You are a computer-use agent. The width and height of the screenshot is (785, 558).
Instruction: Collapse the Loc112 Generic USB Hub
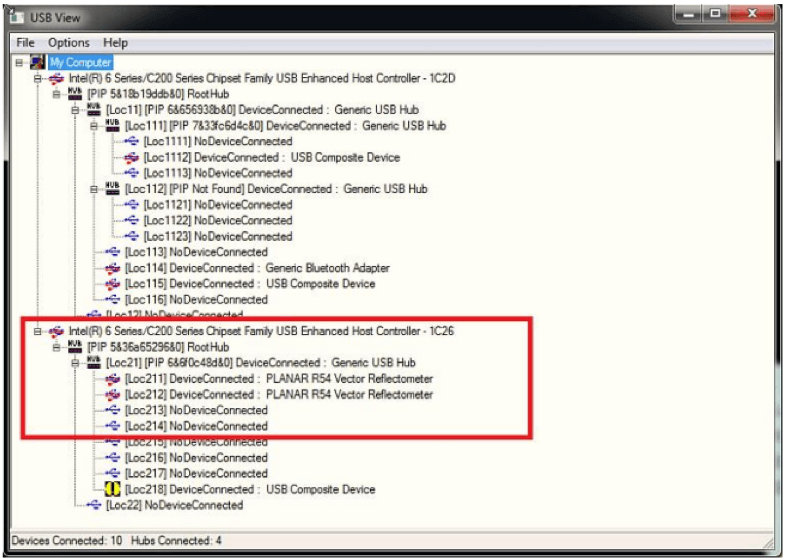[x=94, y=189]
